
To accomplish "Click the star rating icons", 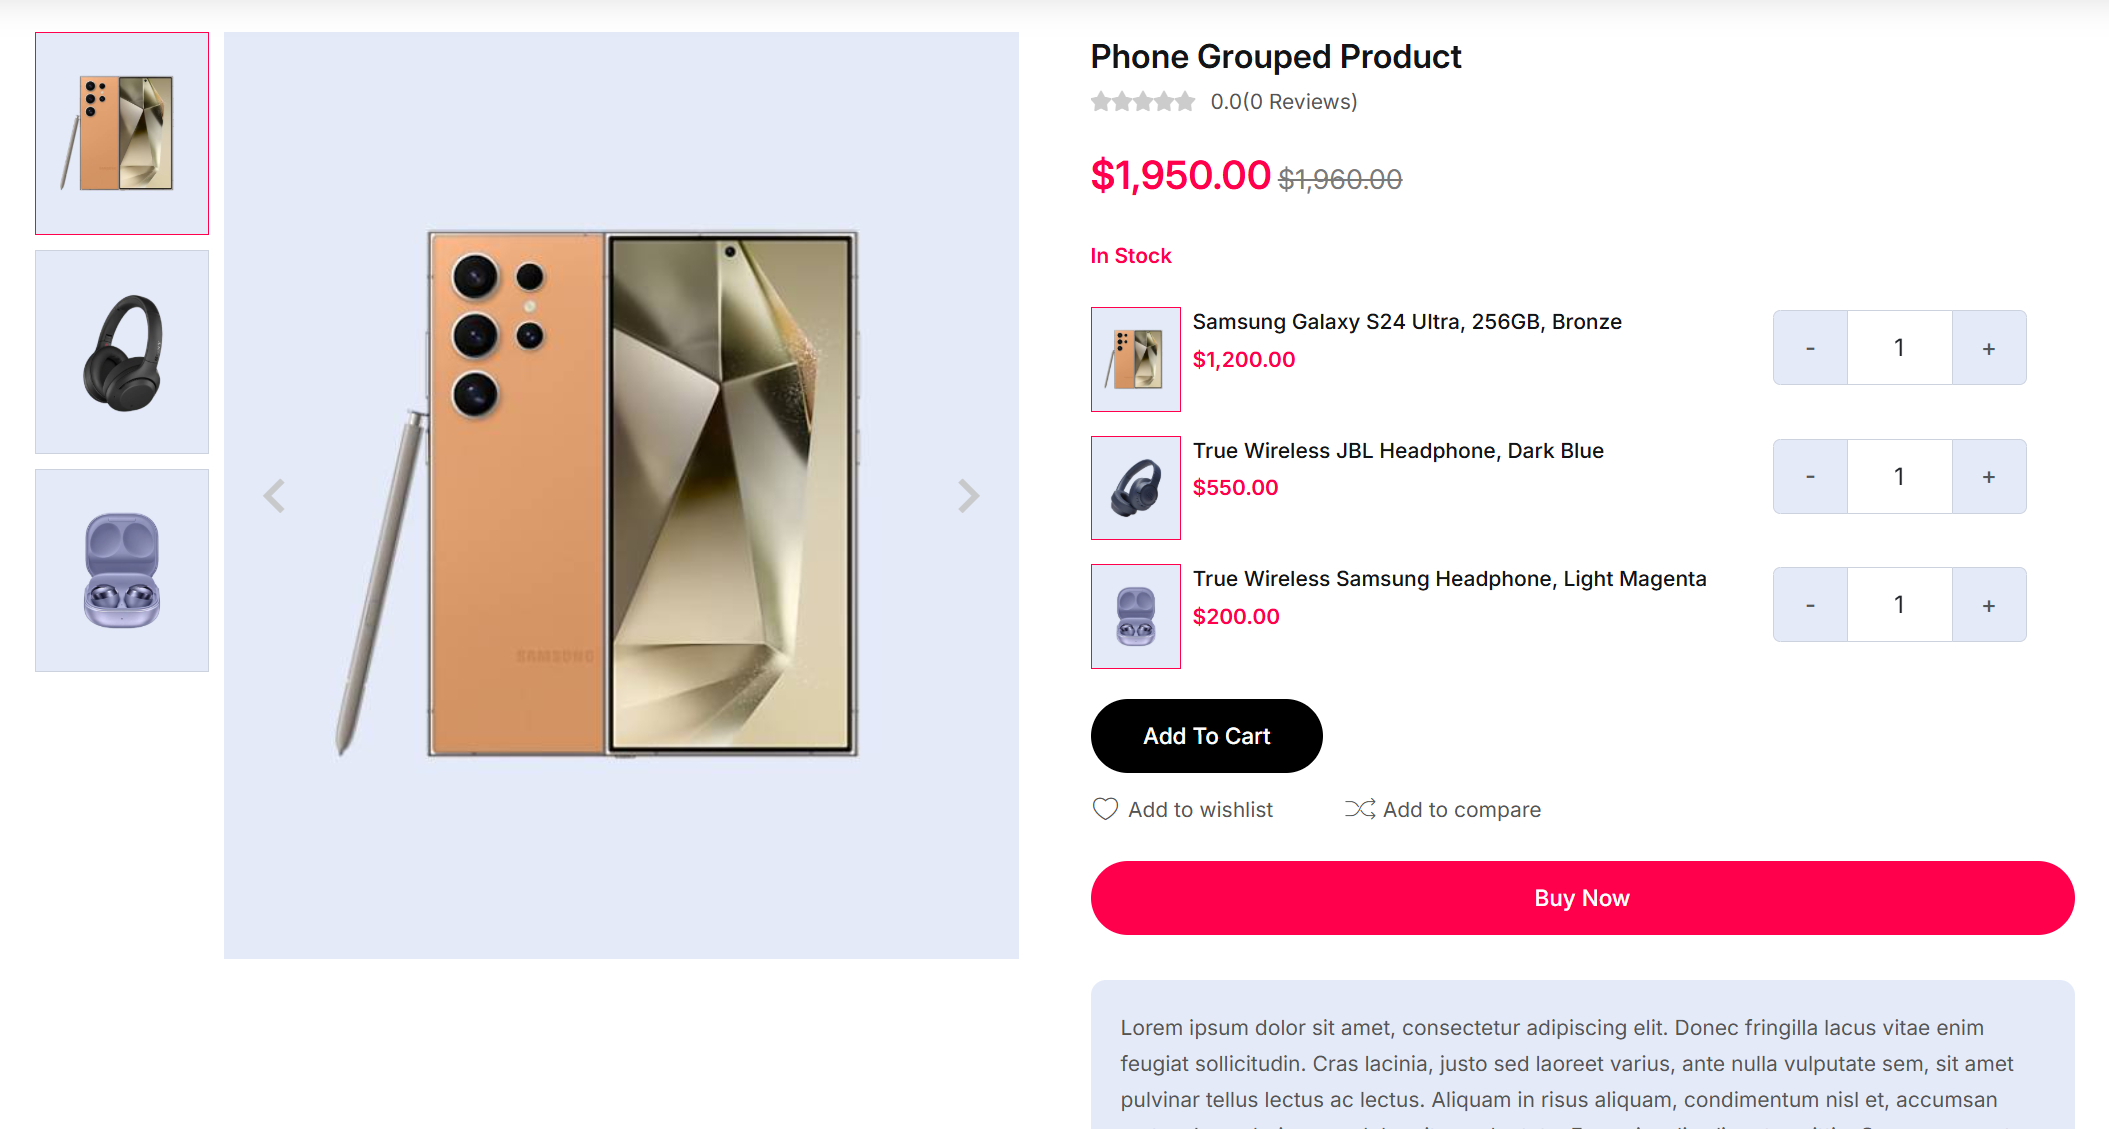I will point(1143,102).
